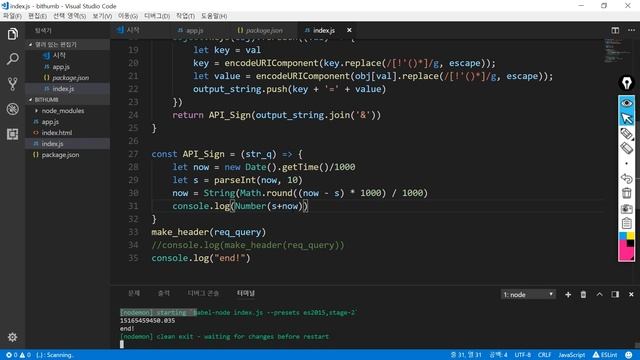Click the CRLF line ending indicator
Image resolution: width=640 pixels, height=360 pixels.
click(544, 355)
